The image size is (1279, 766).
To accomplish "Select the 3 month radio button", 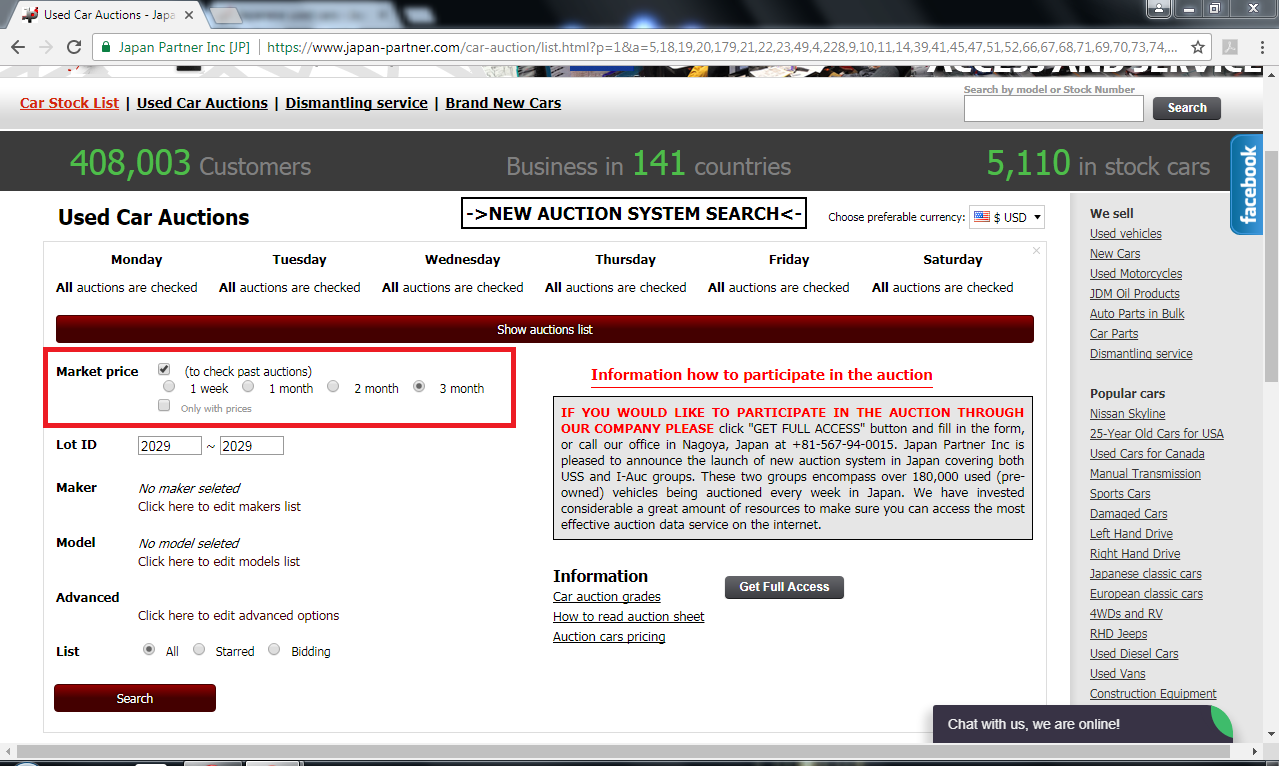I will [x=419, y=386].
